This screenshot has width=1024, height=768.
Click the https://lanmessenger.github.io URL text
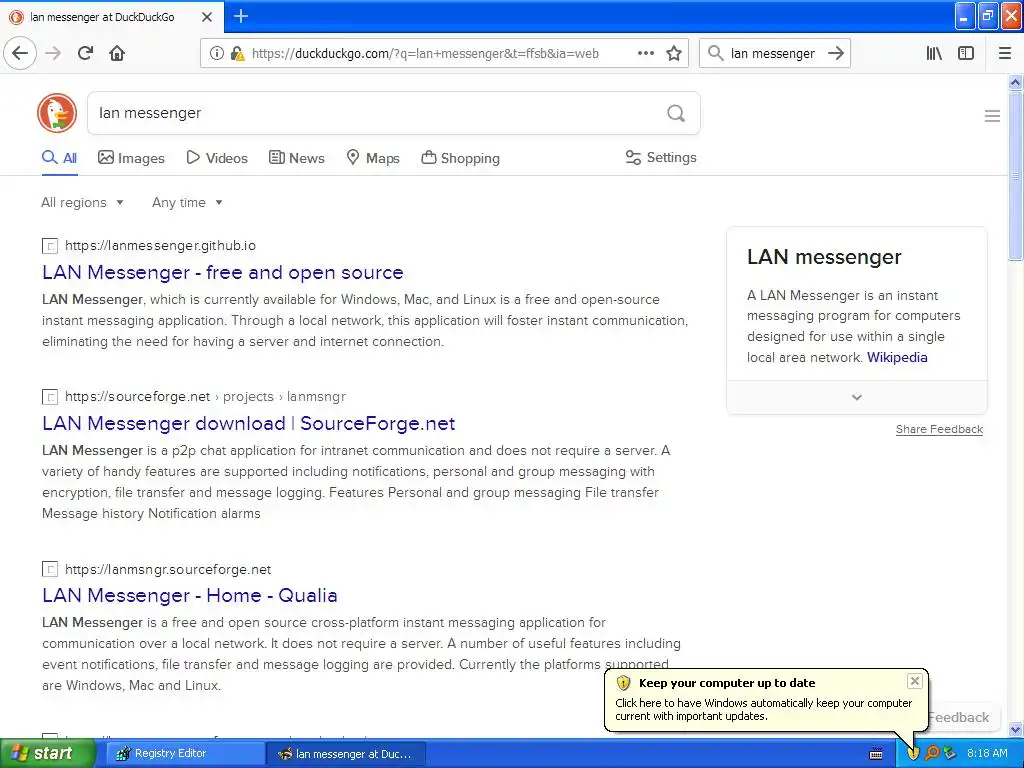[x=160, y=246]
